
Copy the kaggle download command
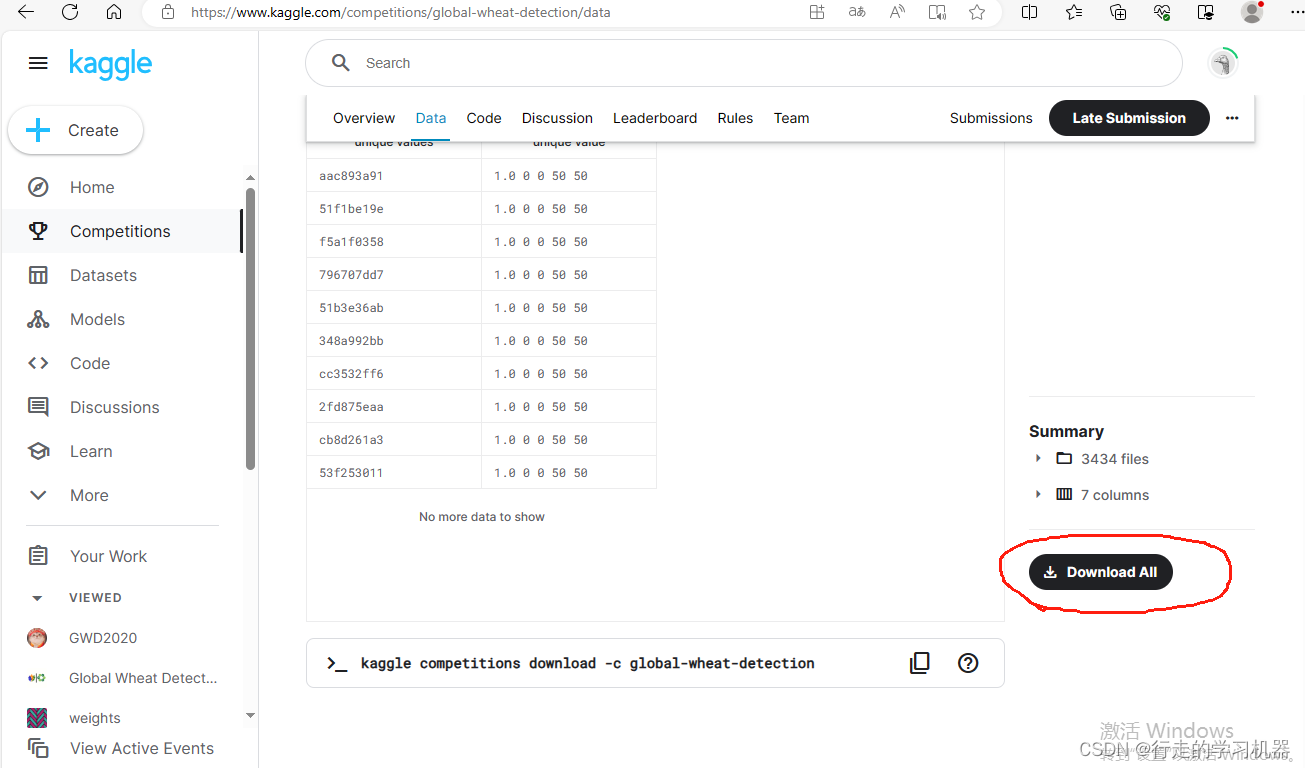coord(919,662)
